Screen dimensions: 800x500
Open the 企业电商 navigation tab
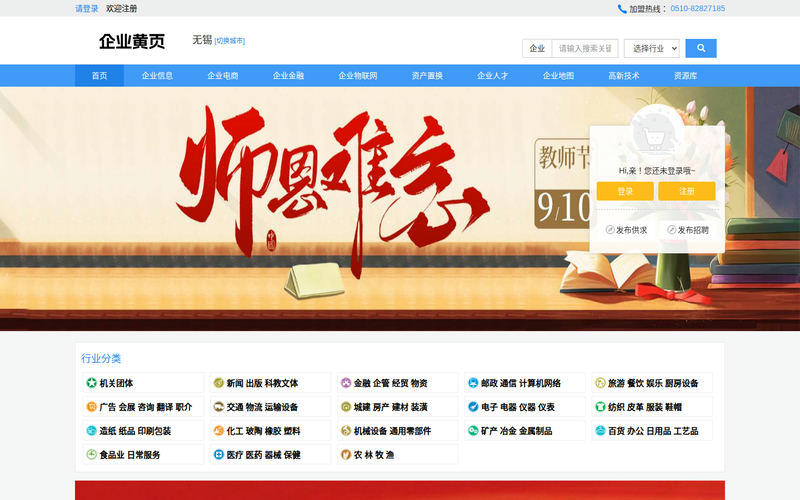223,76
